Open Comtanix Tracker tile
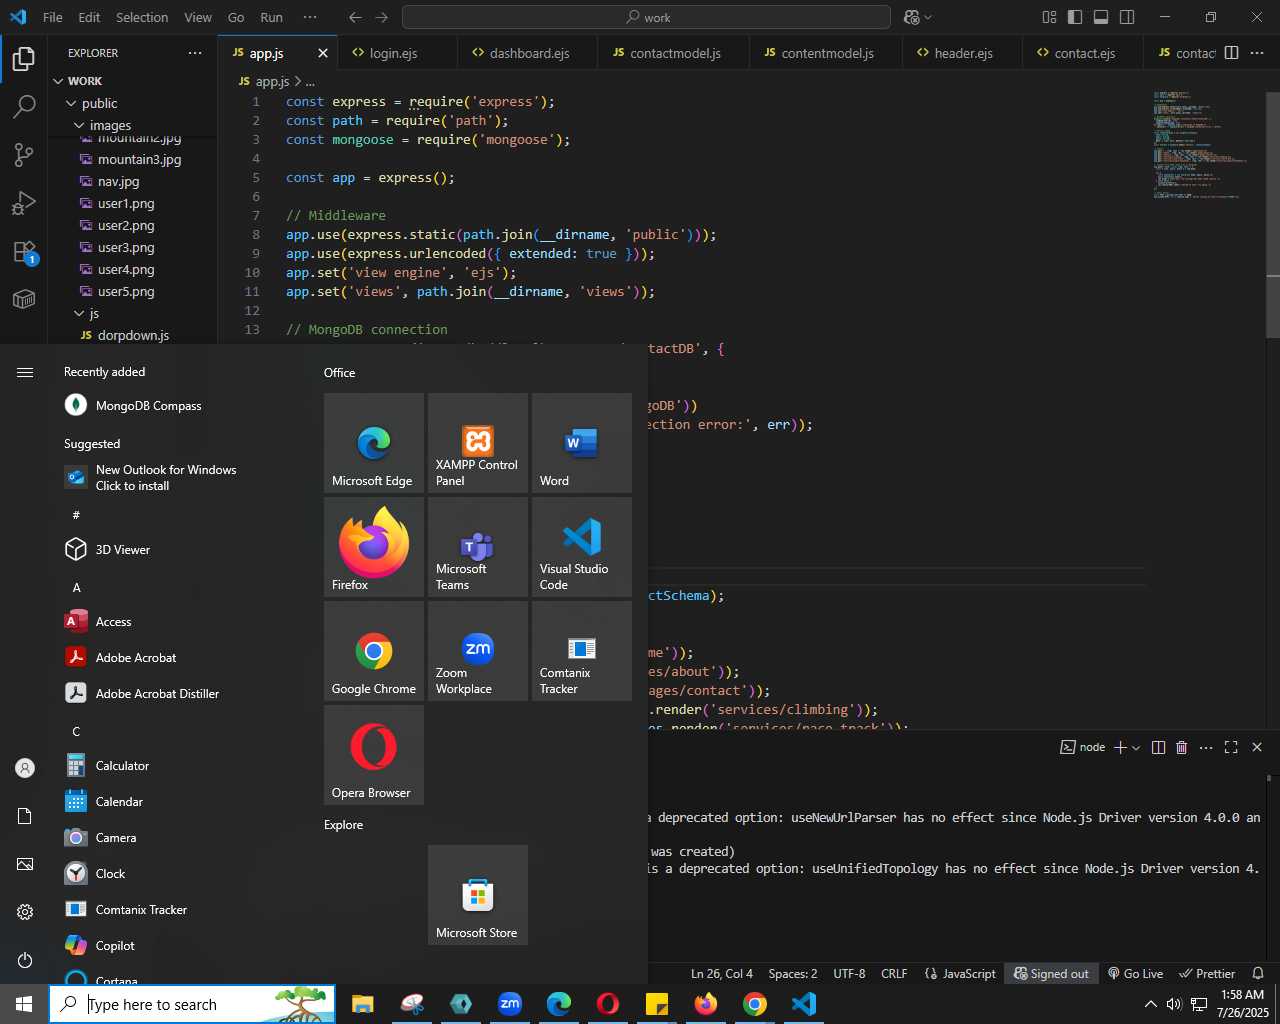 [x=582, y=651]
